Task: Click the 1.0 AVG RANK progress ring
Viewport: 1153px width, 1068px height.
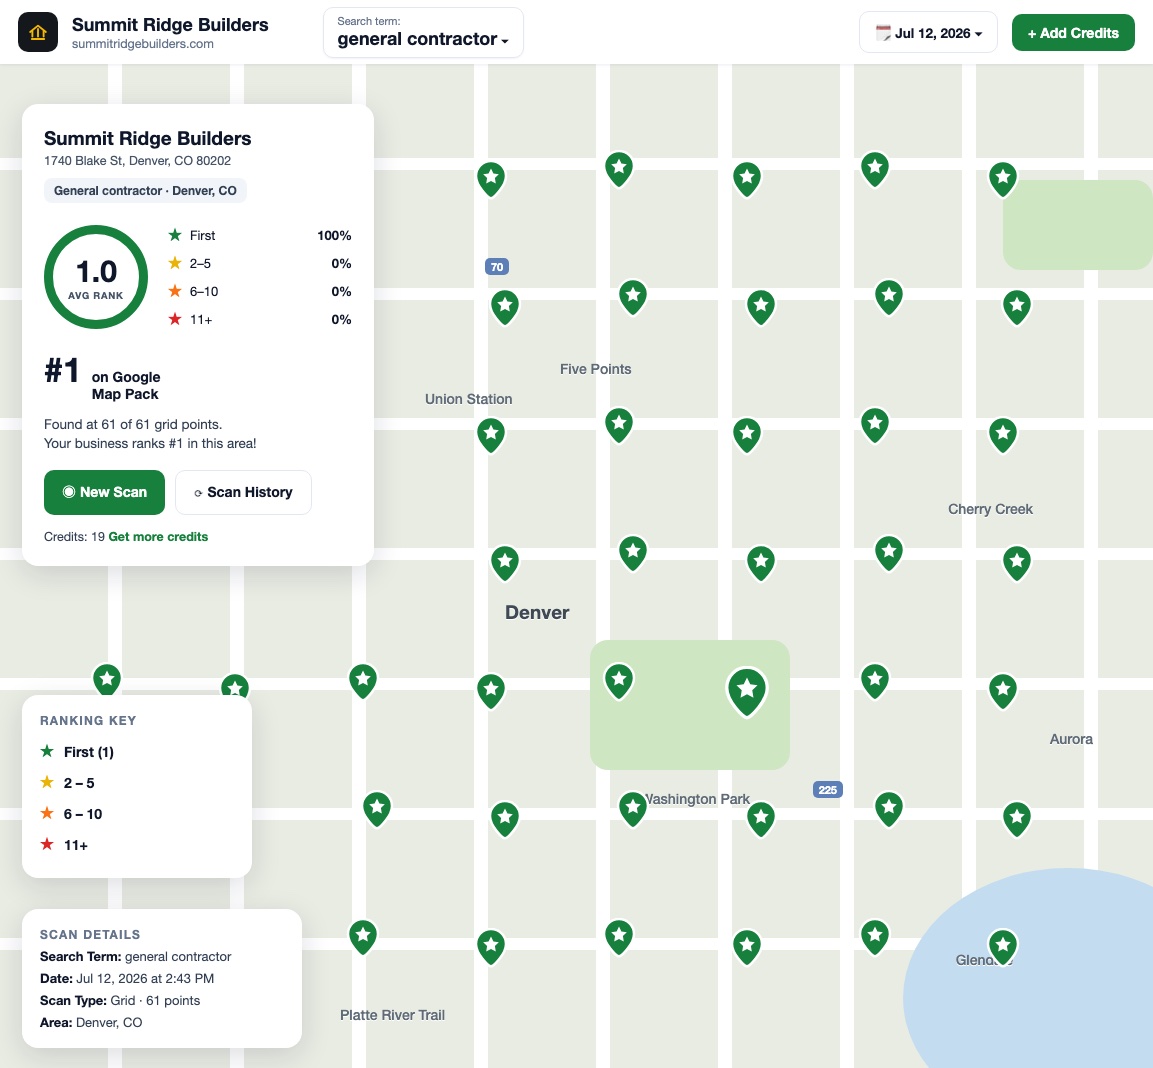Action: coord(96,277)
